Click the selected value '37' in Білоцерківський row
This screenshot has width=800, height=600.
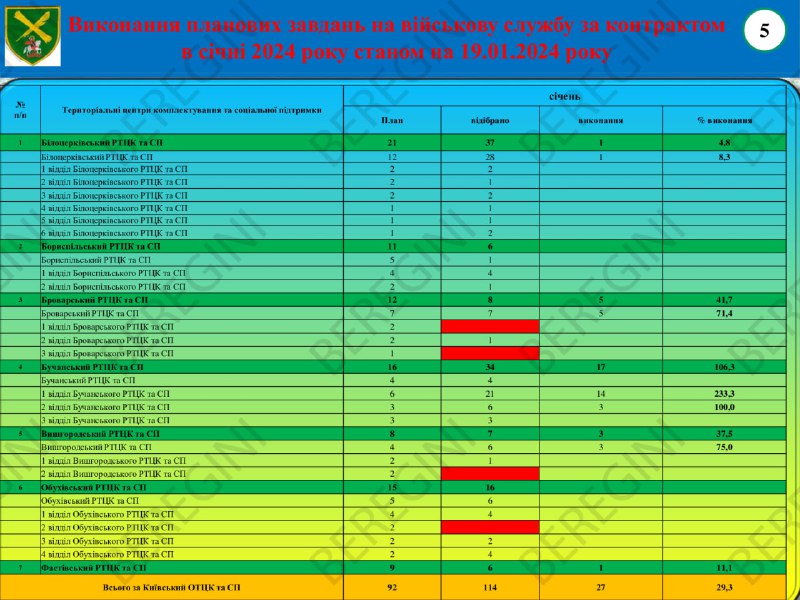coord(490,143)
